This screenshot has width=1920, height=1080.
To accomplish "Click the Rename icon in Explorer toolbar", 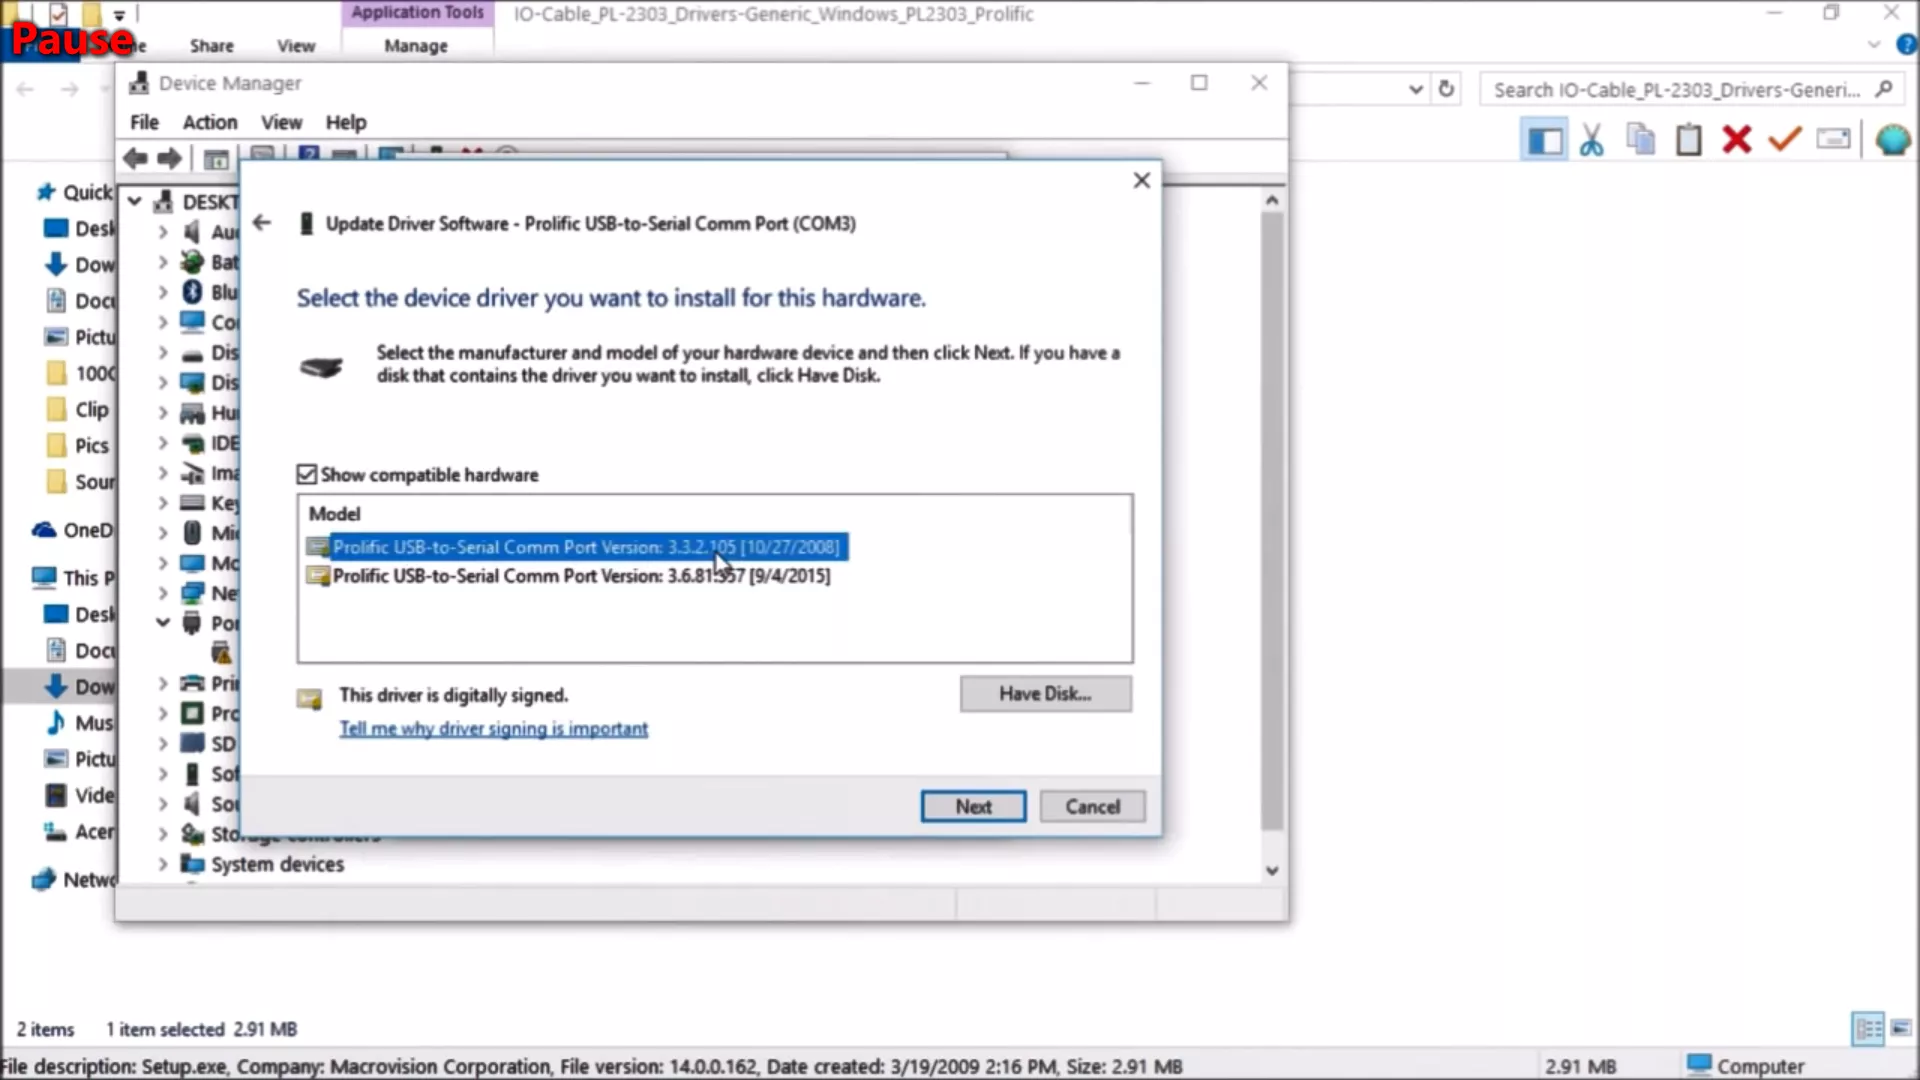I will [1833, 140].
